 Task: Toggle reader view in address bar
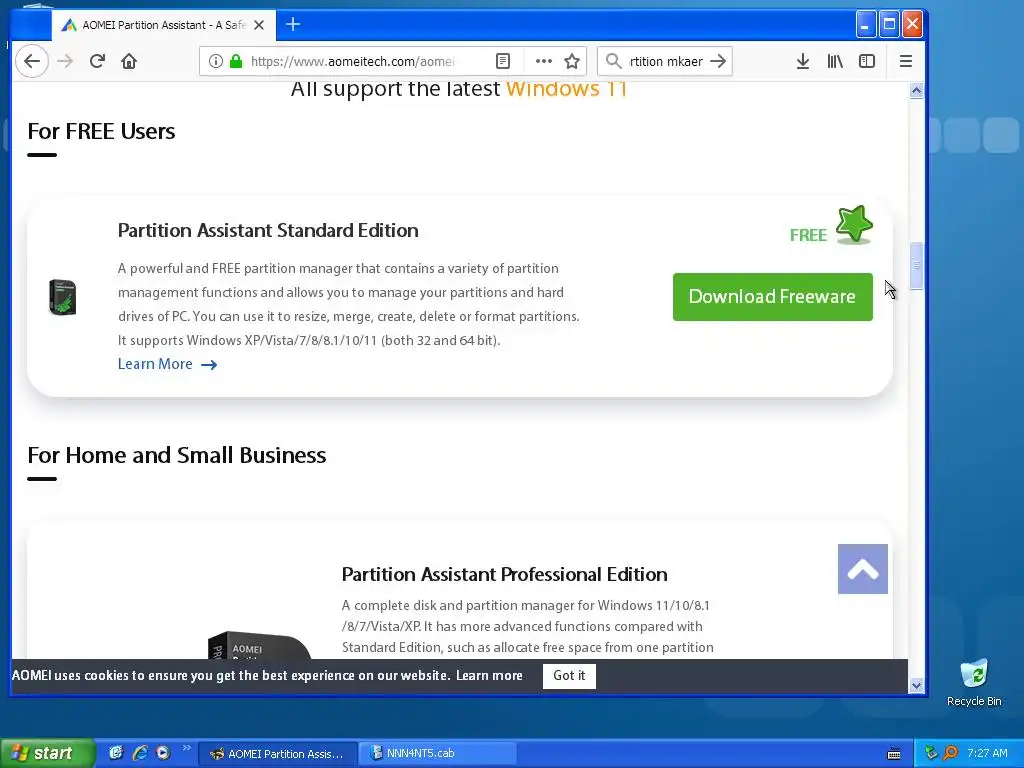point(503,61)
